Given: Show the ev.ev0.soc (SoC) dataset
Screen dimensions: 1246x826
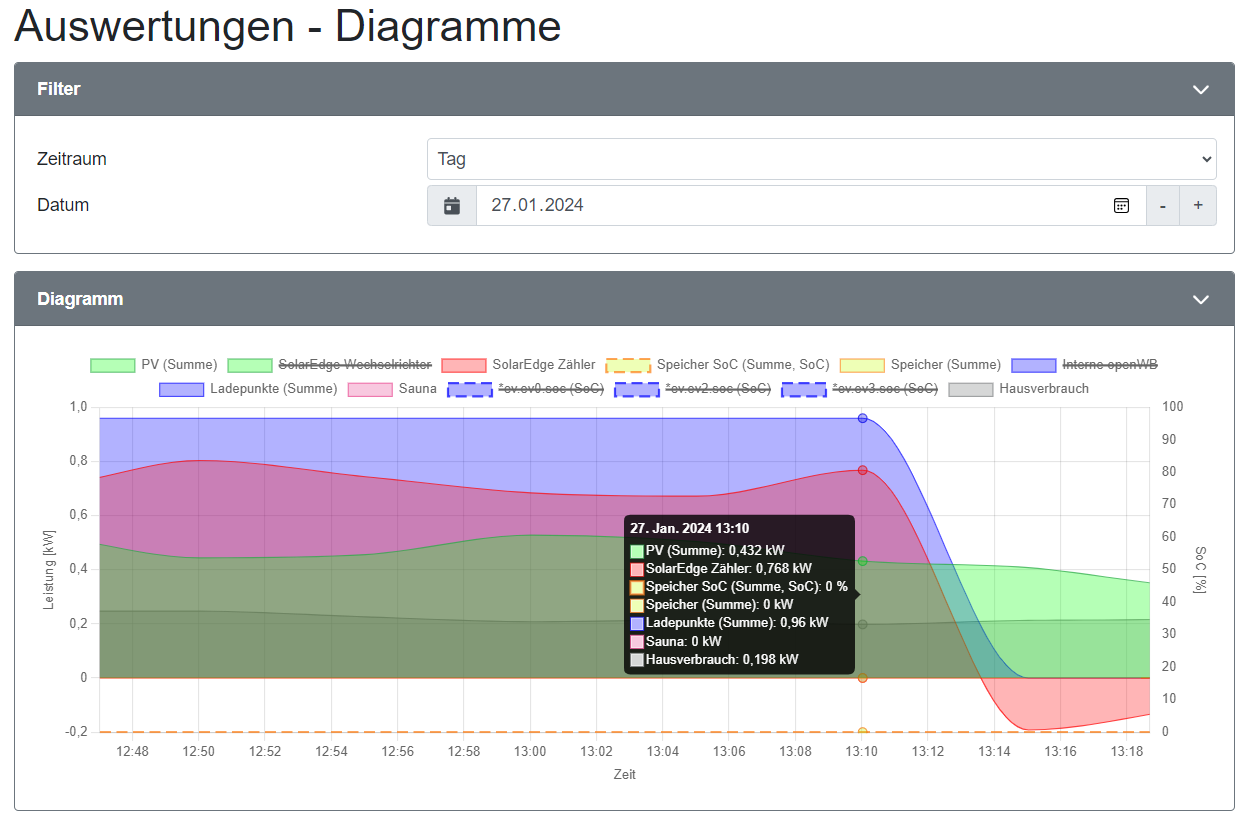Looking at the screenshot, I should 526,389.
